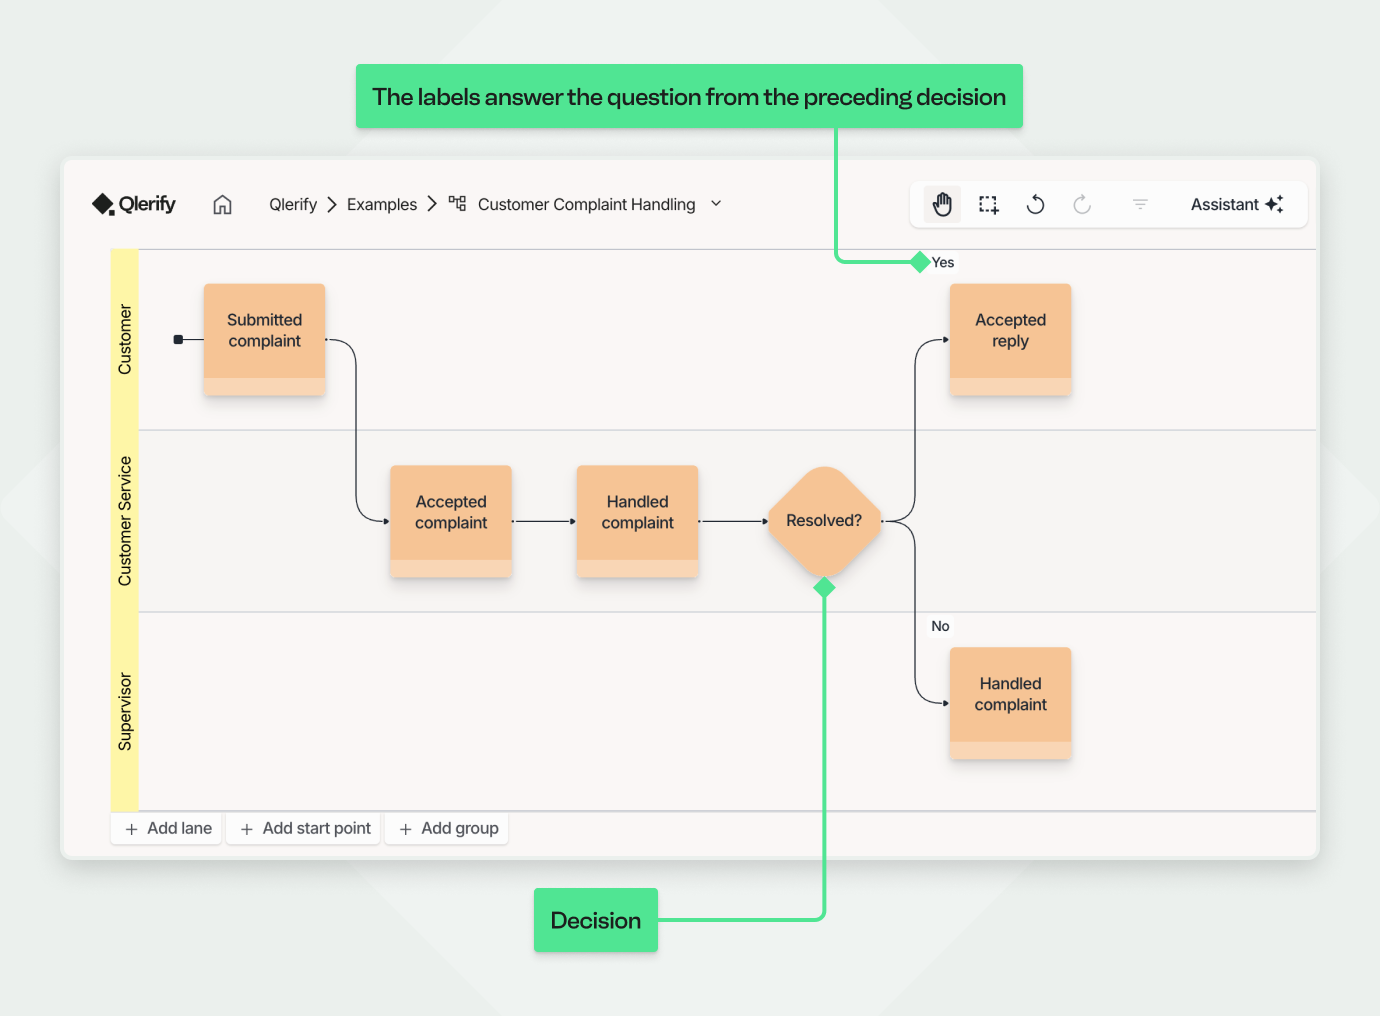Click the Add lane button
Image resolution: width=1380 pixels, height=1016 pixels.
166,828
